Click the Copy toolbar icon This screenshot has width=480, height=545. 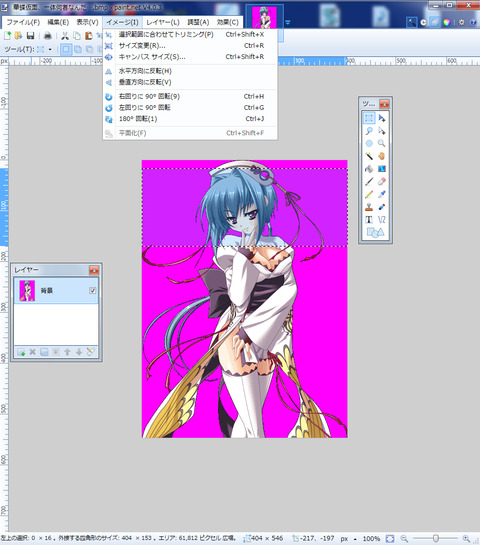pyautogui.click(x=77, y=35)
